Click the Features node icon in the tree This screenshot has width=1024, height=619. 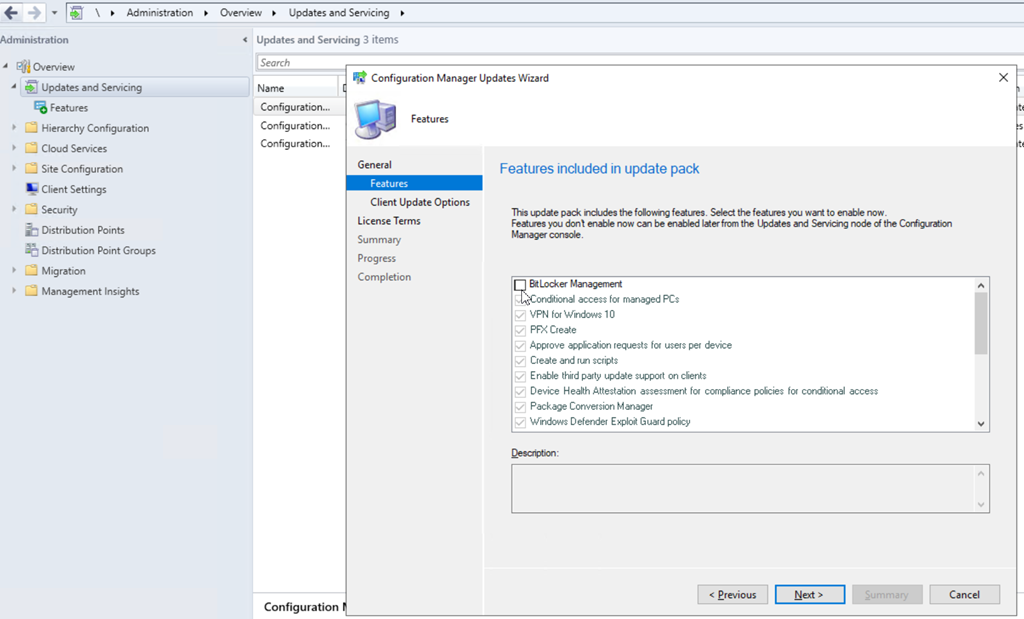pyautogui.click(x=40, y=107)
